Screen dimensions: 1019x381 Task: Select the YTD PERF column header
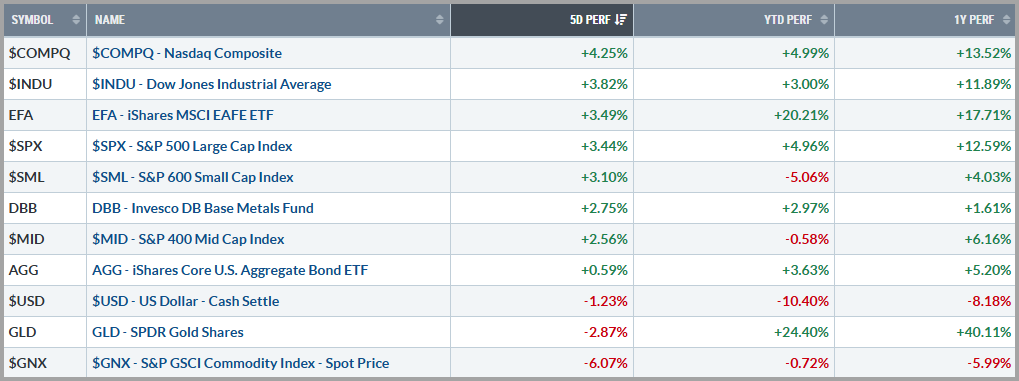(x=734, y=20)
